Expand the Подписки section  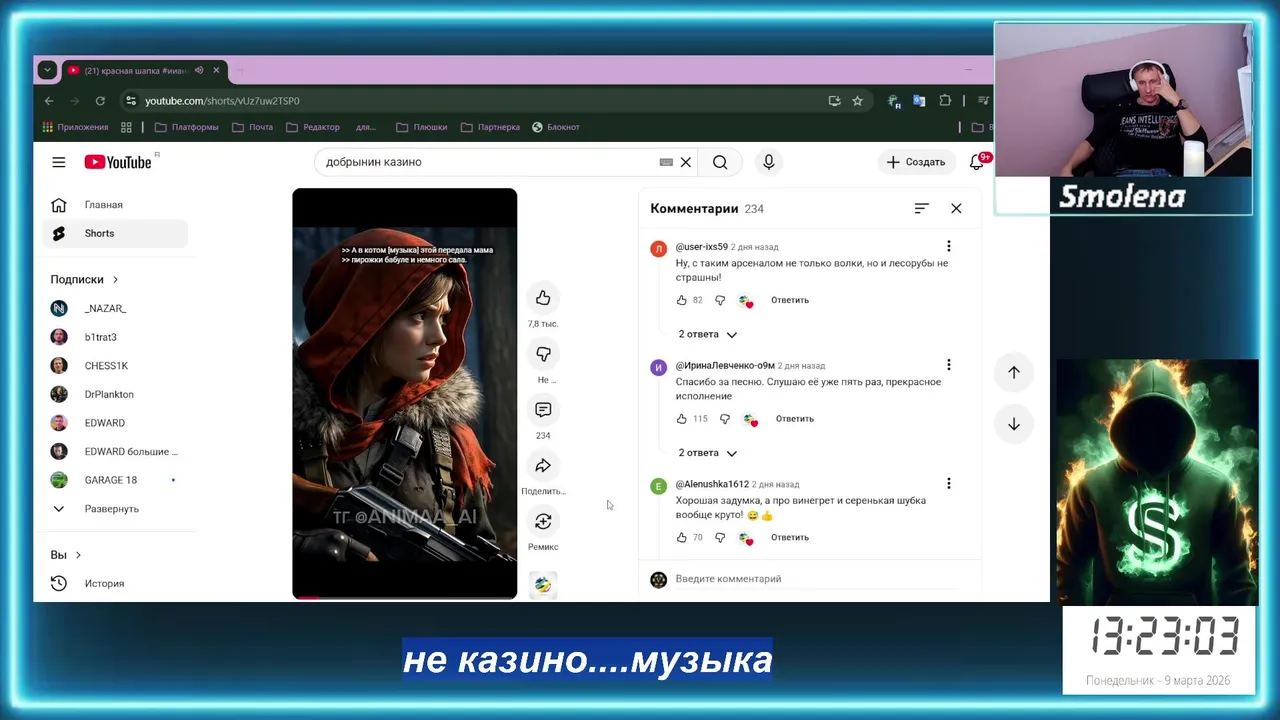pyautogui.click(x=85, y=280)
